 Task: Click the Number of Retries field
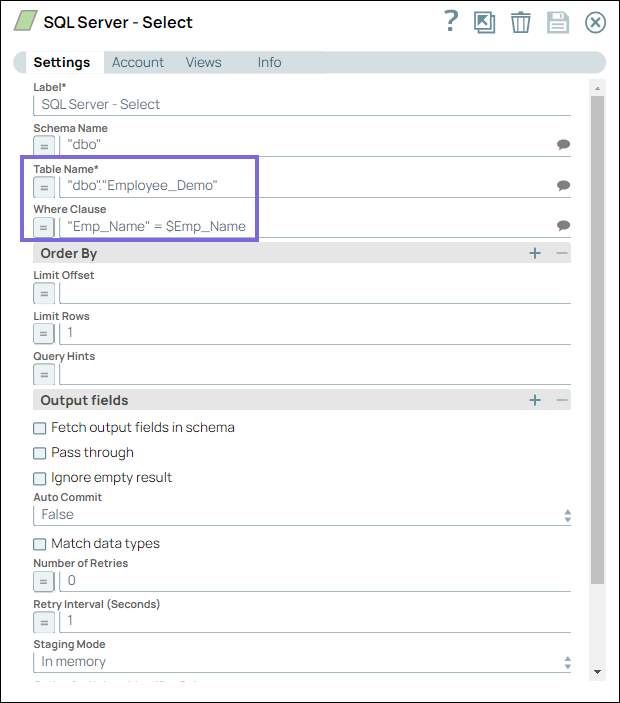point(315,581)
